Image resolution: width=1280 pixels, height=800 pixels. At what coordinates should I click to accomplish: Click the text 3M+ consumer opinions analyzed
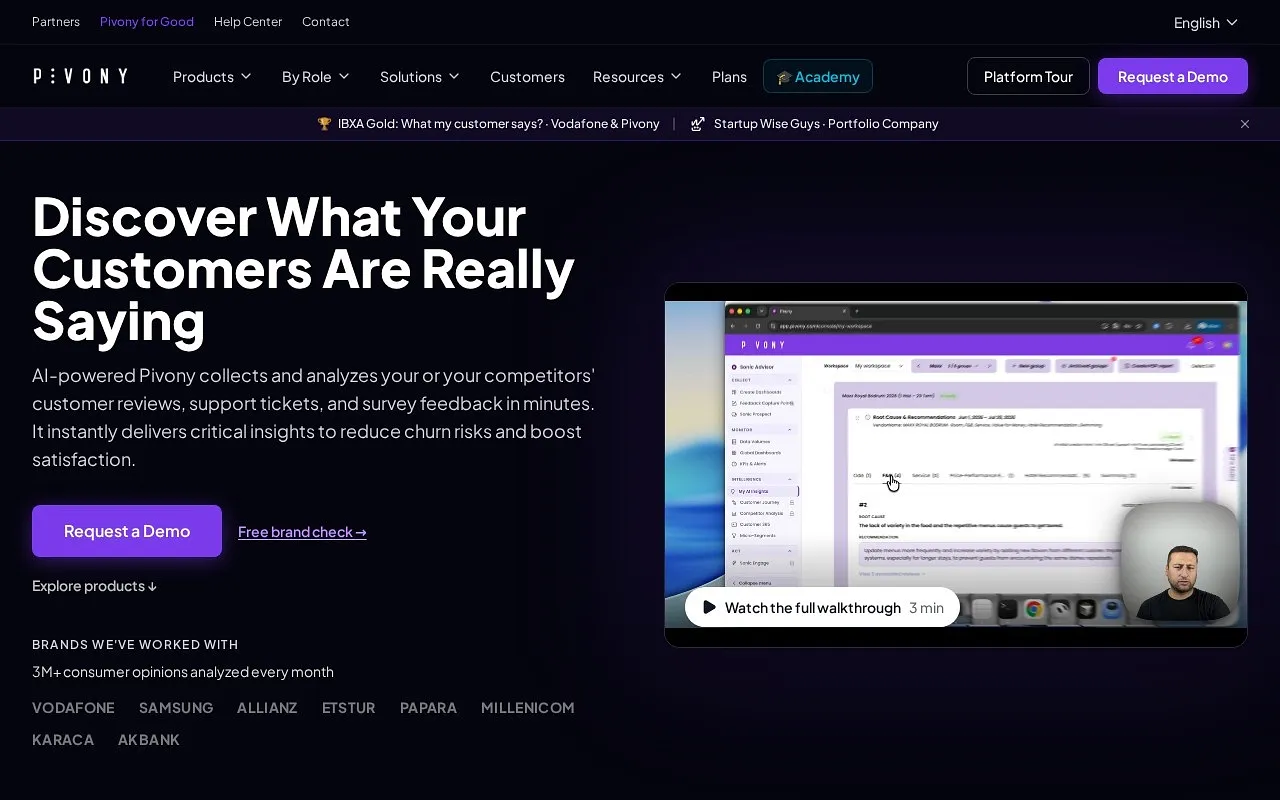click(183, 672)
